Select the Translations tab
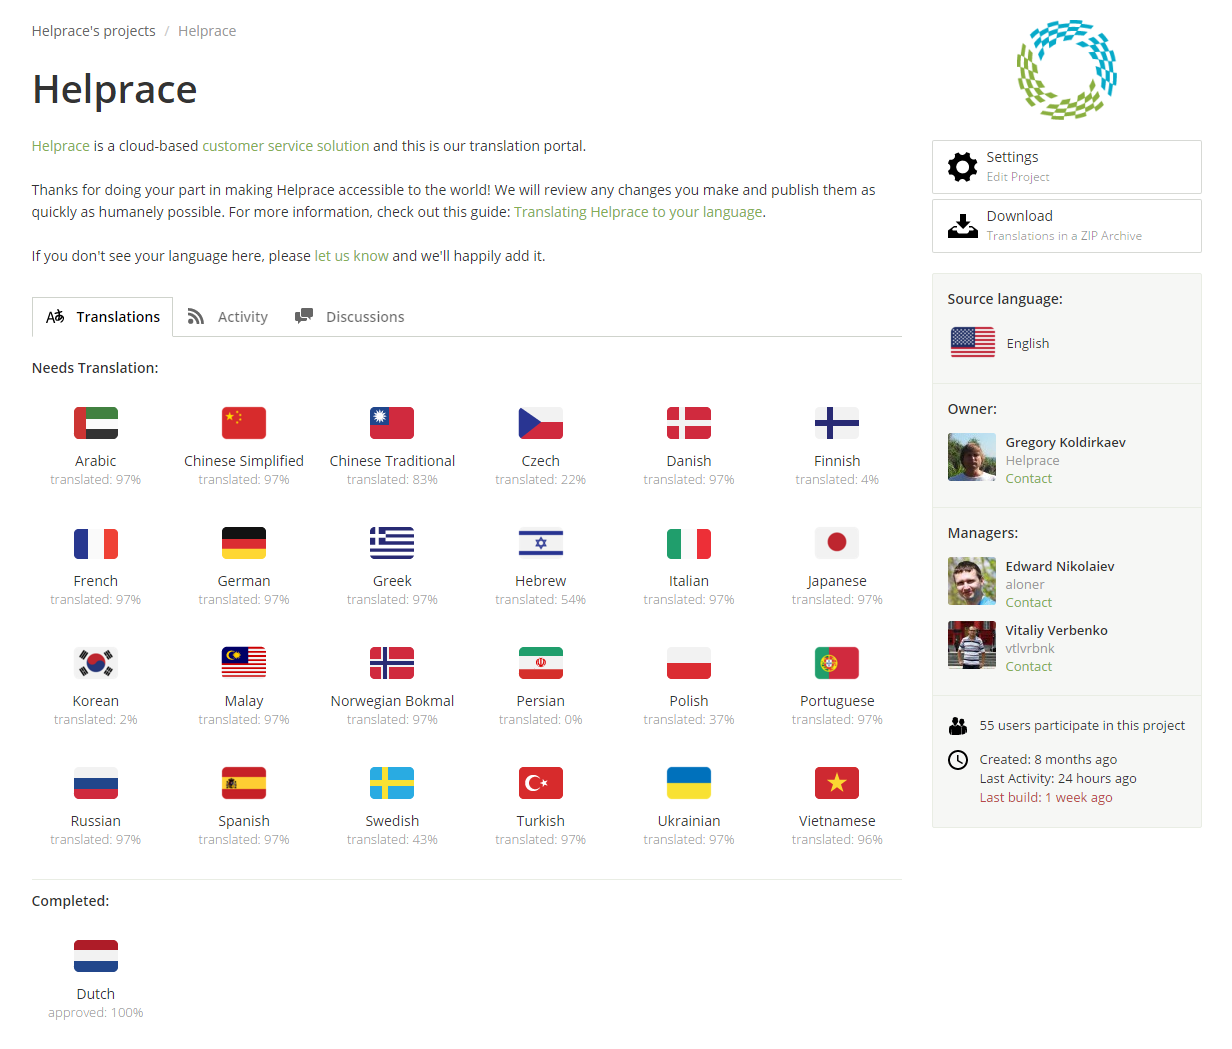This screenshot has height=1049, width=1232. [103, 317]
